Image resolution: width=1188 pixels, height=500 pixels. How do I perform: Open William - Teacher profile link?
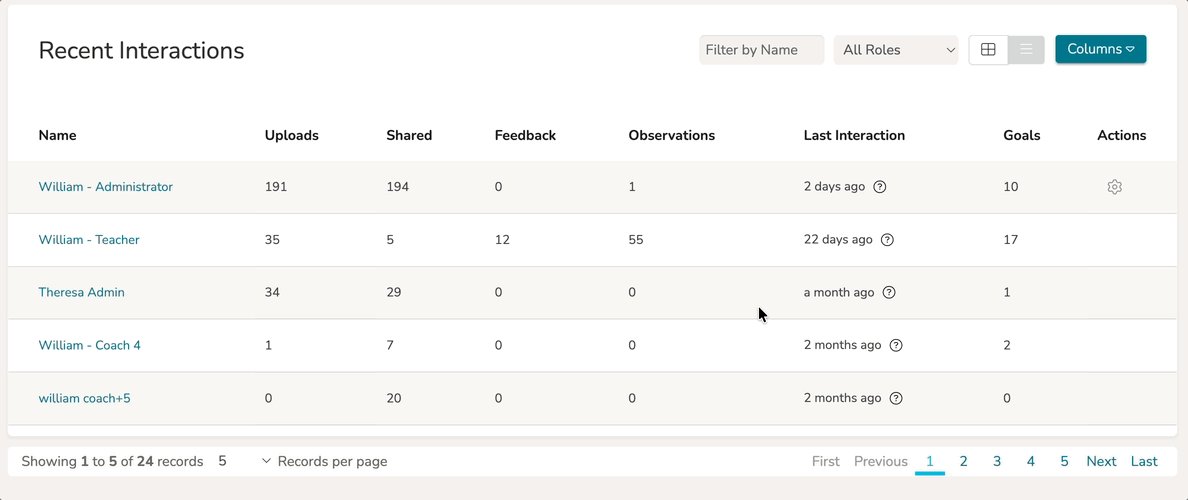tap(89, 240)
